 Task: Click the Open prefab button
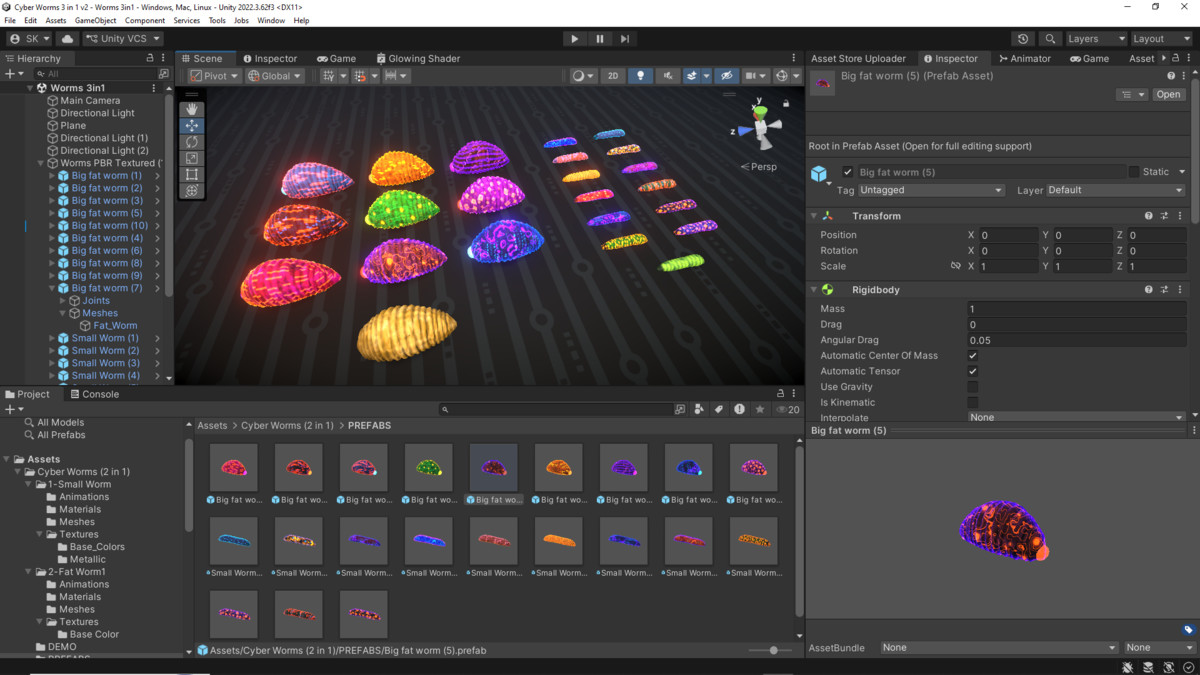[x=1168, y=94]
